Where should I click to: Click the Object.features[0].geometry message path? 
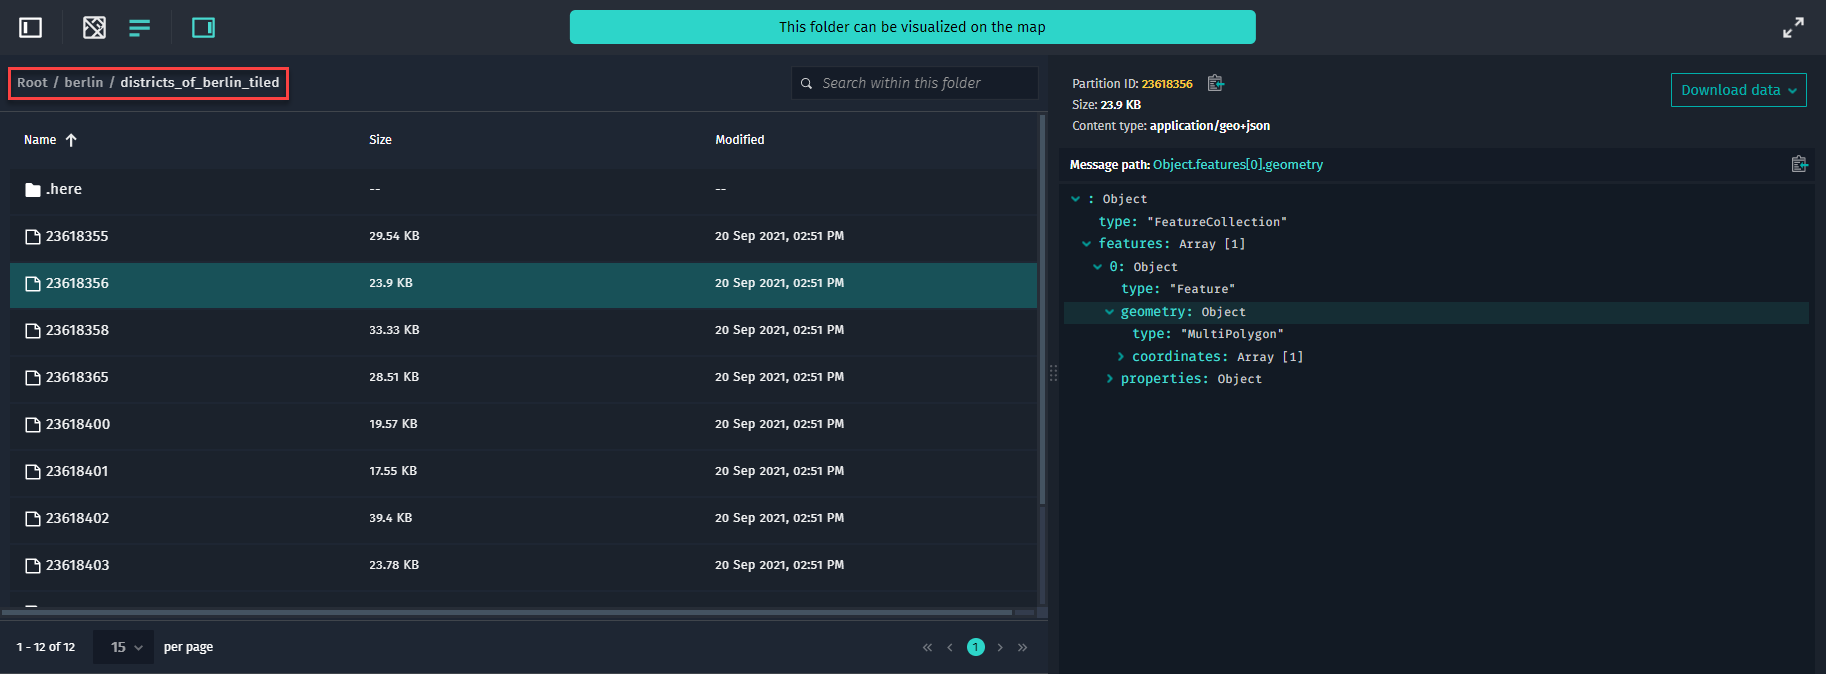point(1238,165)
